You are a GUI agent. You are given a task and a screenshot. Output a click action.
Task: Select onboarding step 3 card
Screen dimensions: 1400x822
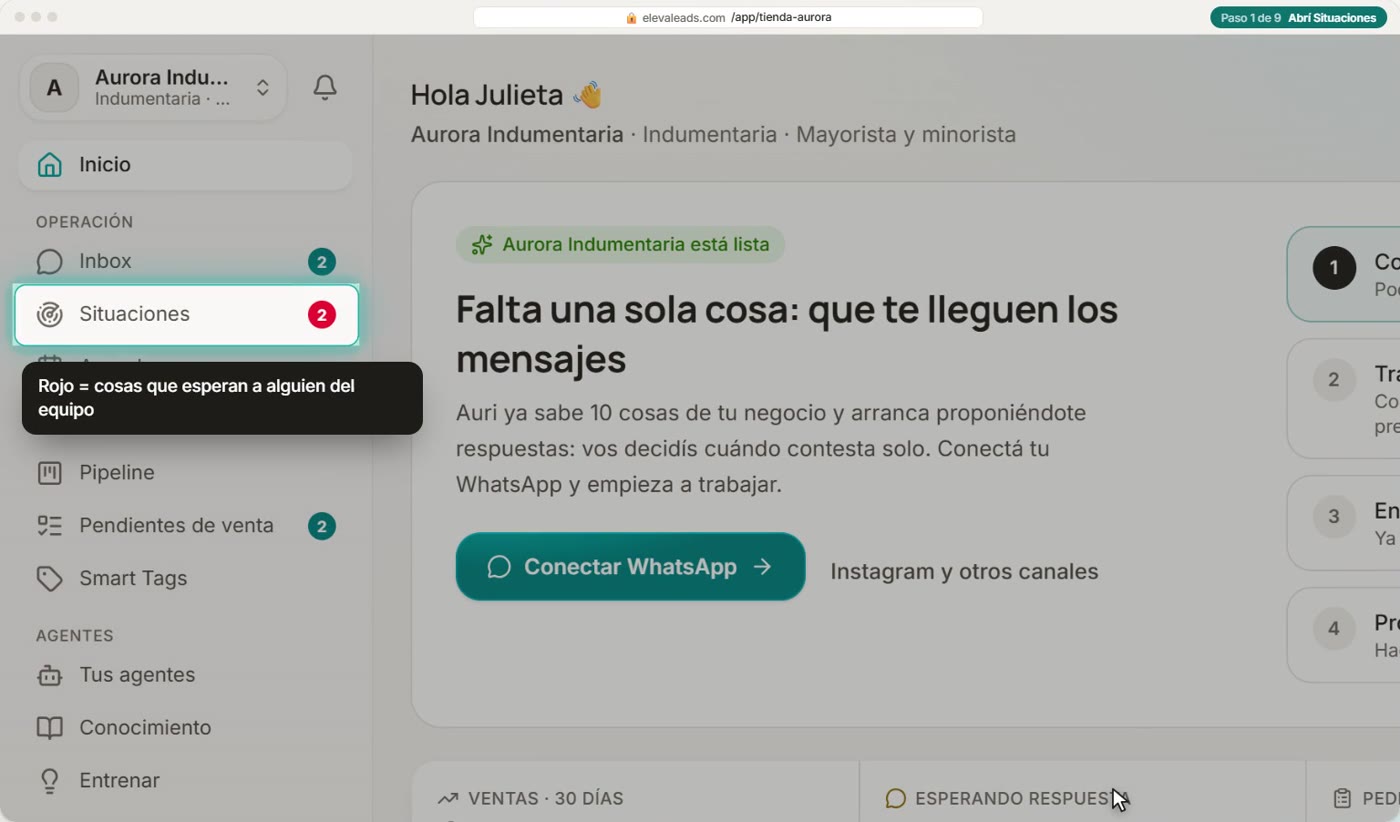(1343, 523)
